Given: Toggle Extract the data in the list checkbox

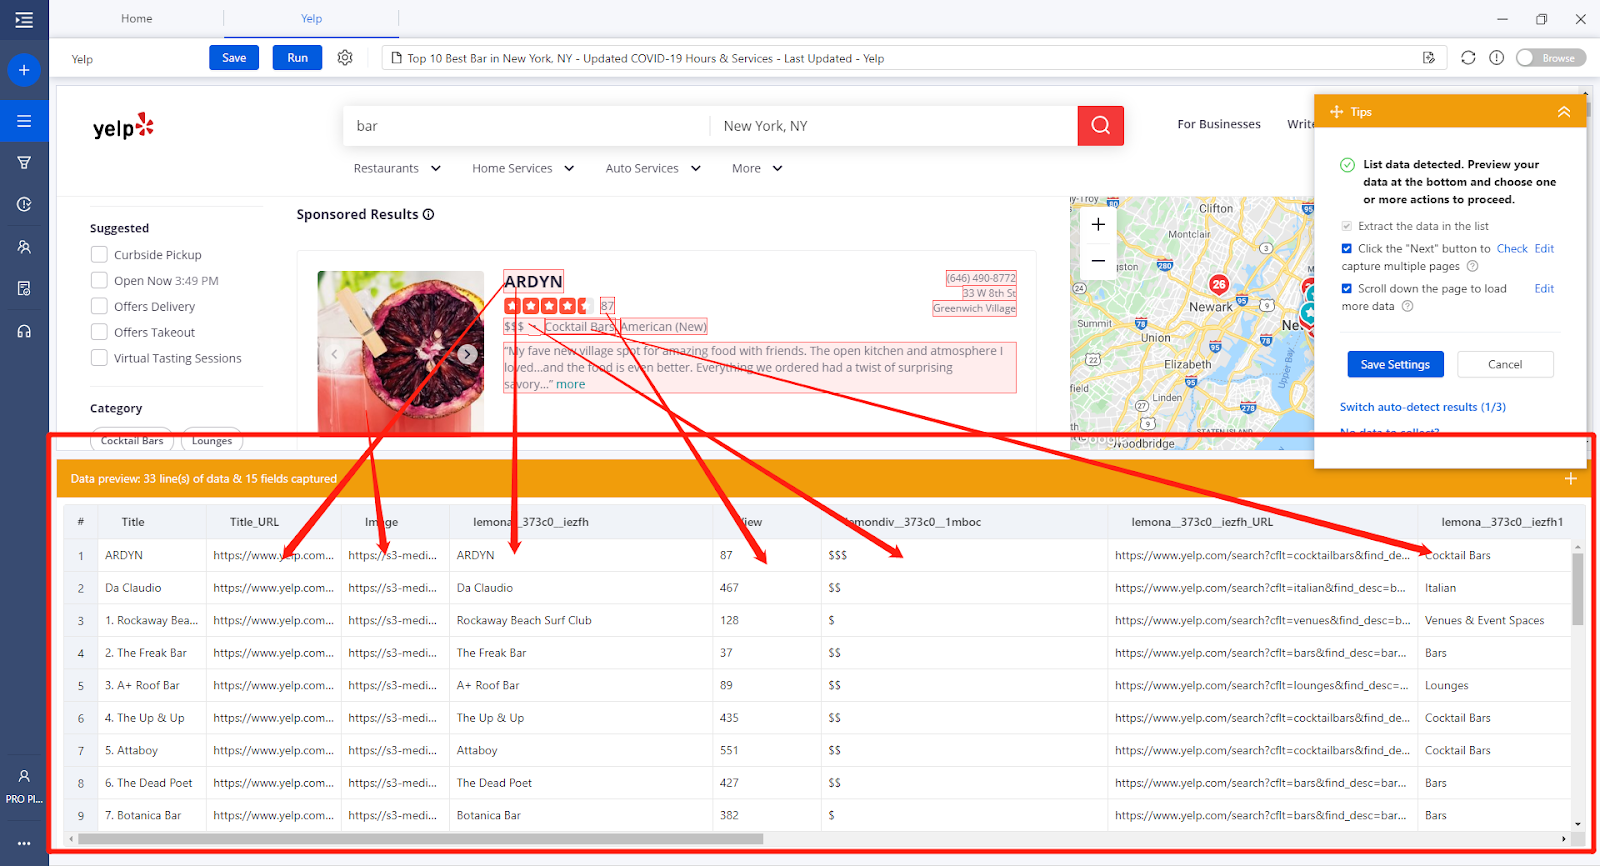Looking at the screenshot, I should [x=1347, y=226].
